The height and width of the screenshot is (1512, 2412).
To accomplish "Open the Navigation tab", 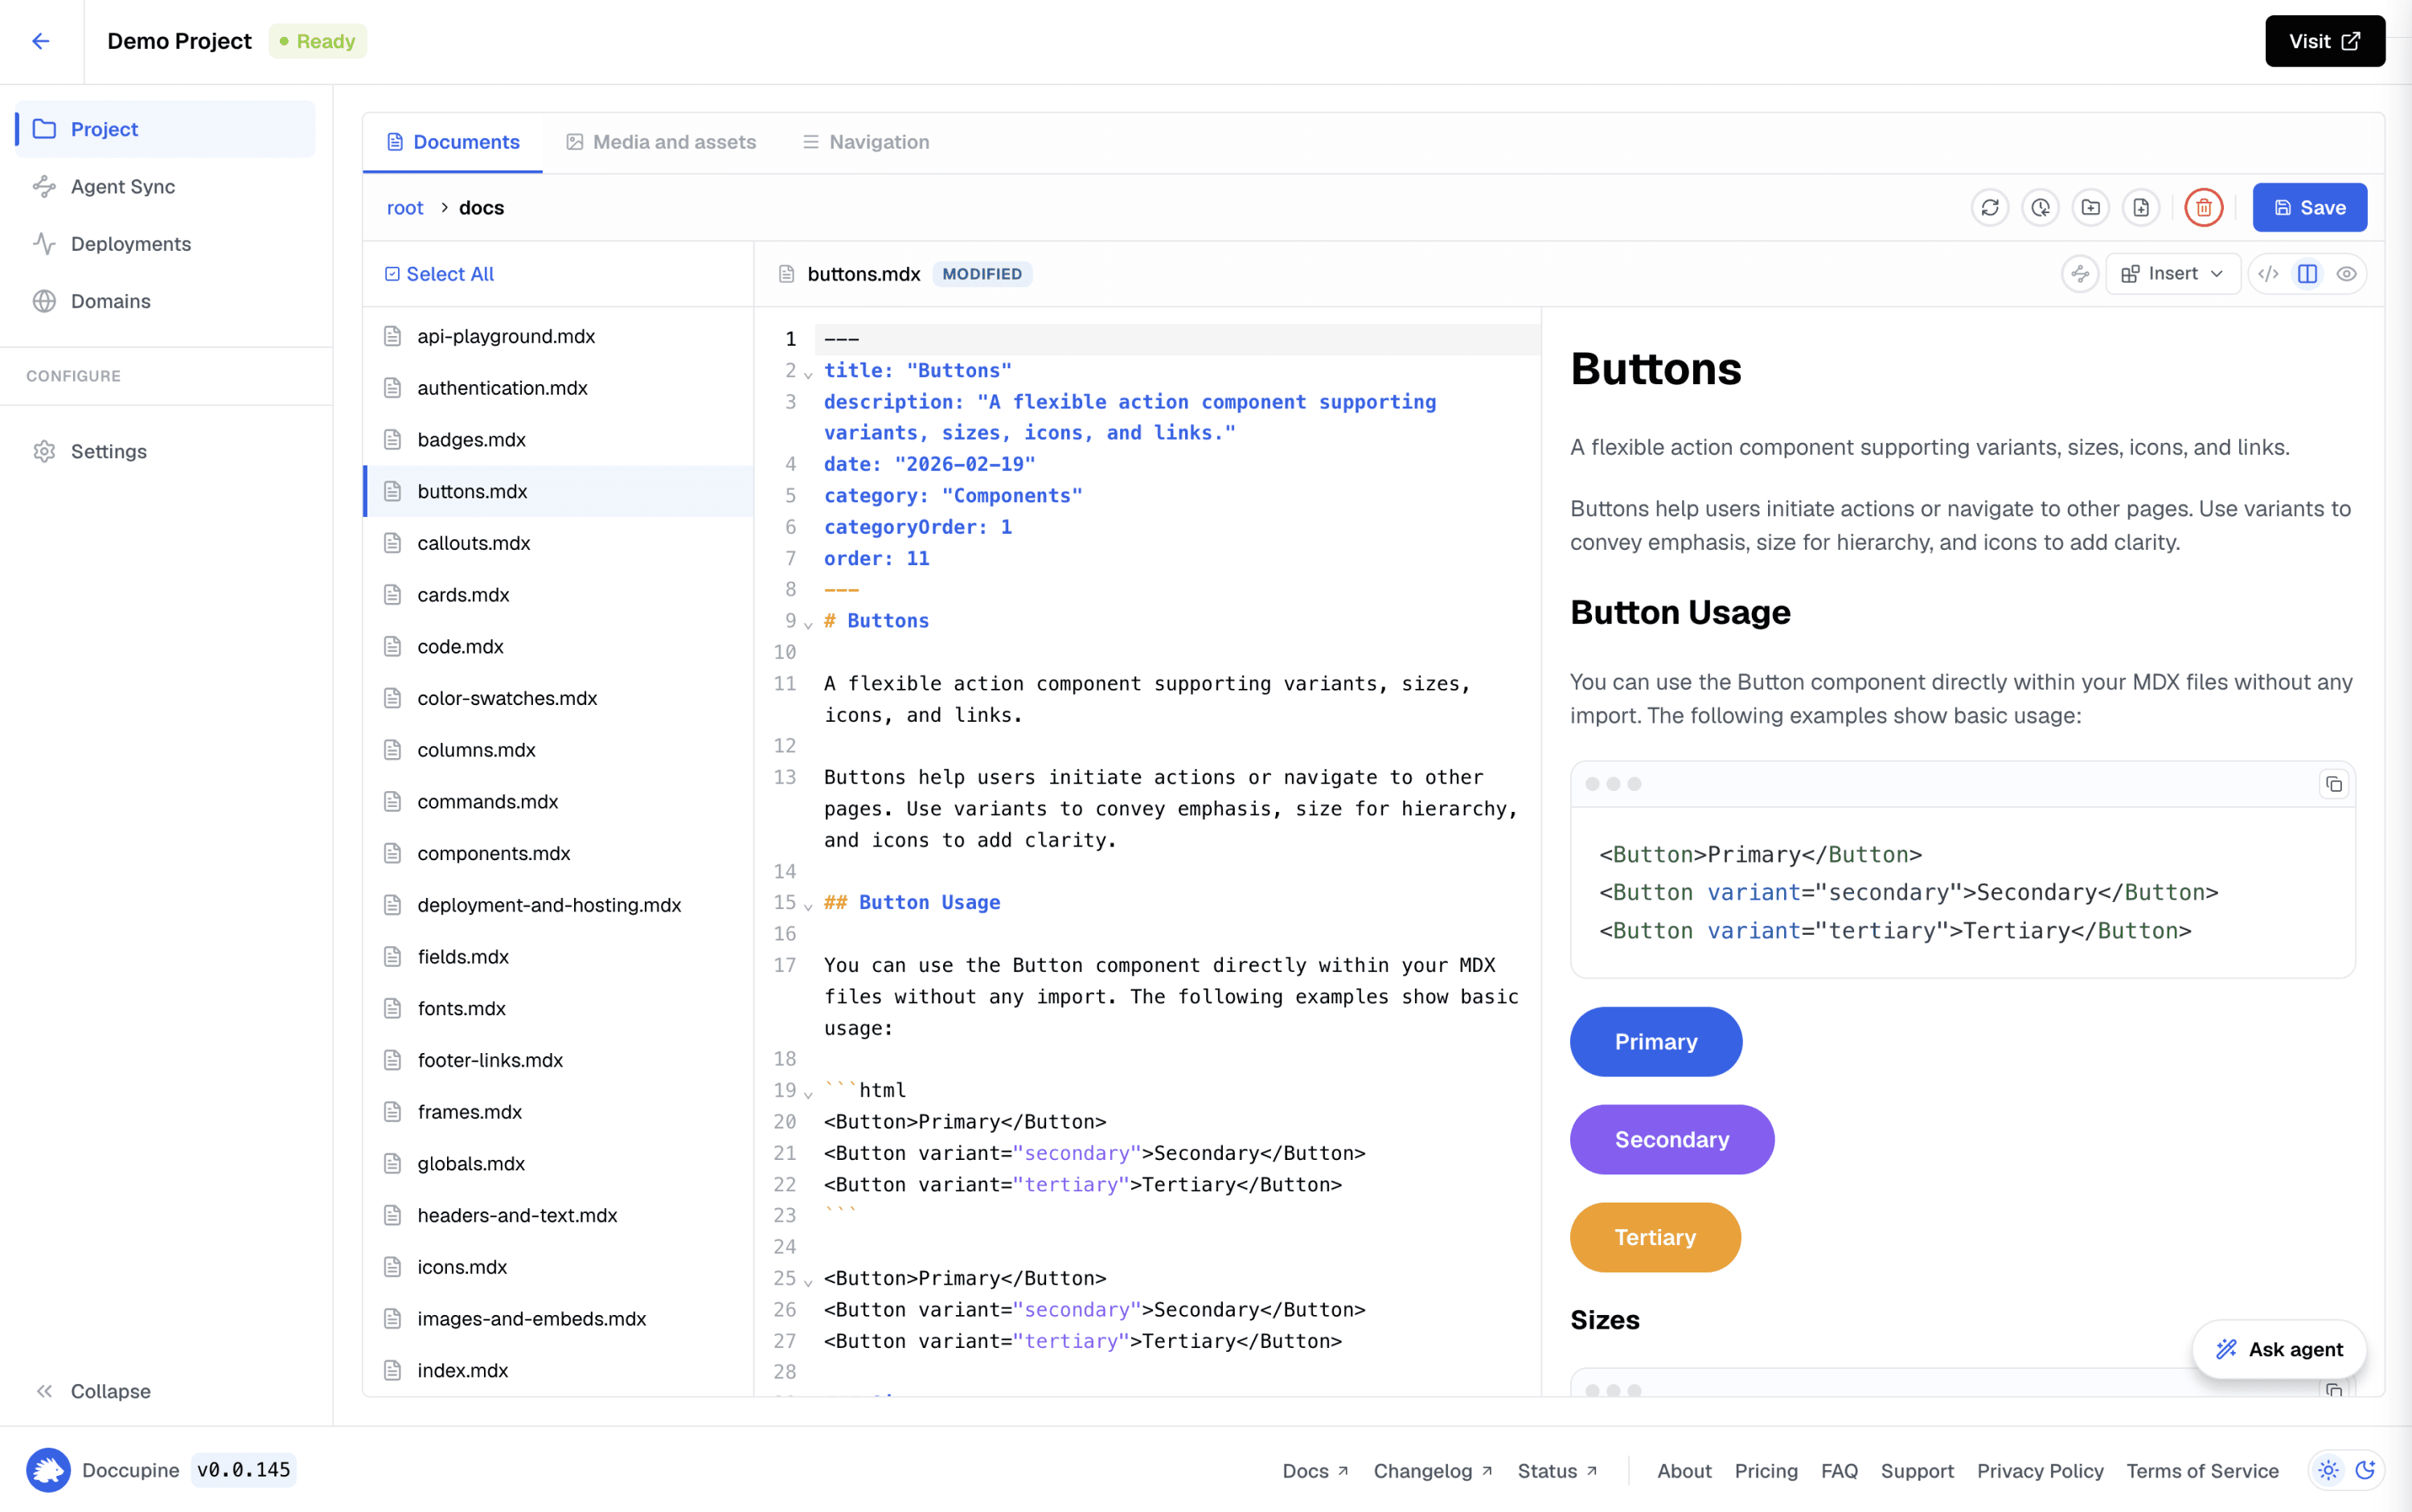I will pos(866,142).
